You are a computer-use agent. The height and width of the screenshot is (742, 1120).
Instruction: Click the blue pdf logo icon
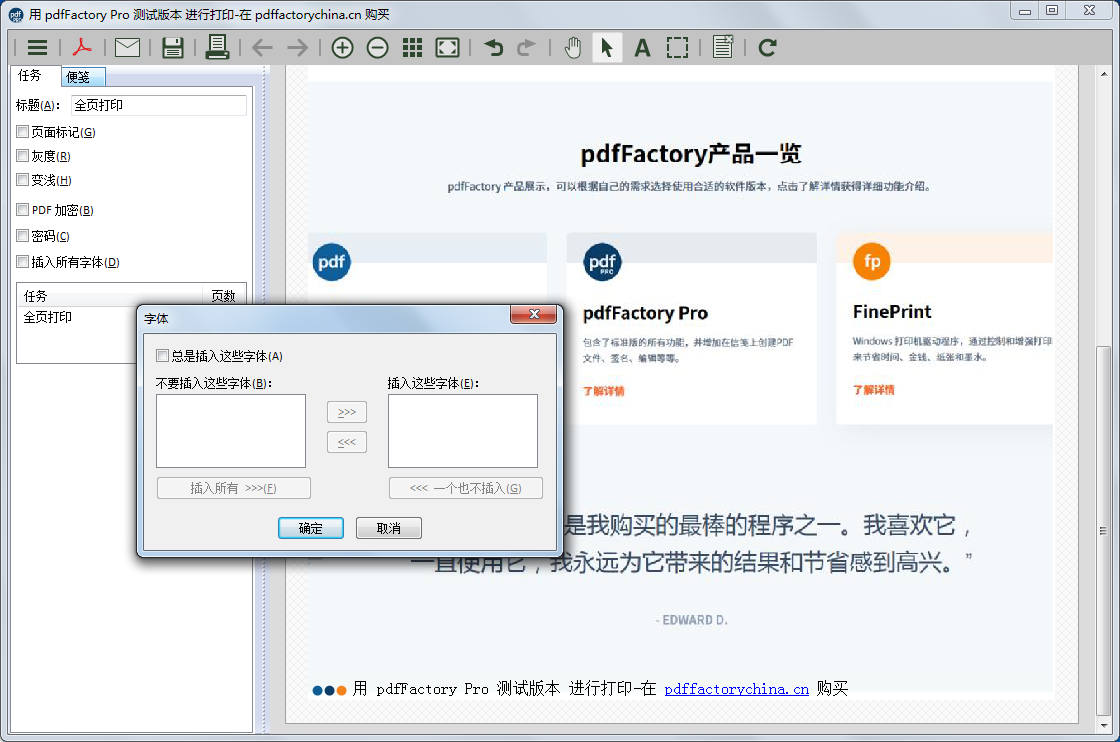[x=331, y=262]
